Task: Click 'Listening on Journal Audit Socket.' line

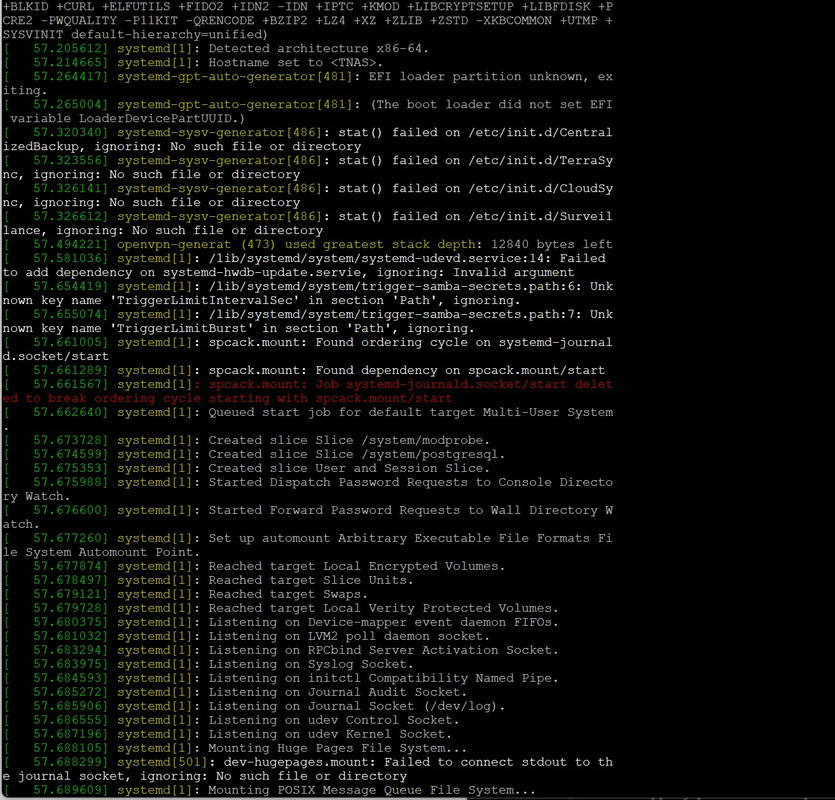Action: (x=338, y=691)
